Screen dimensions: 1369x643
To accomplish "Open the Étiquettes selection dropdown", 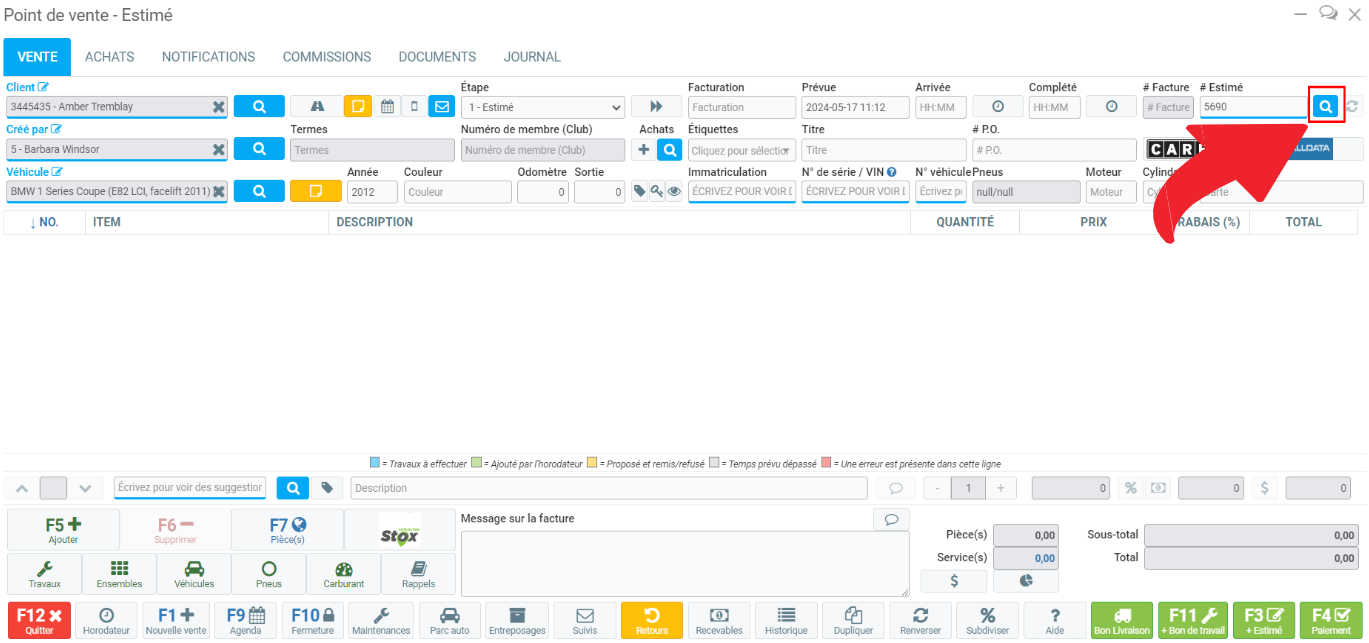I will point(742,150).
